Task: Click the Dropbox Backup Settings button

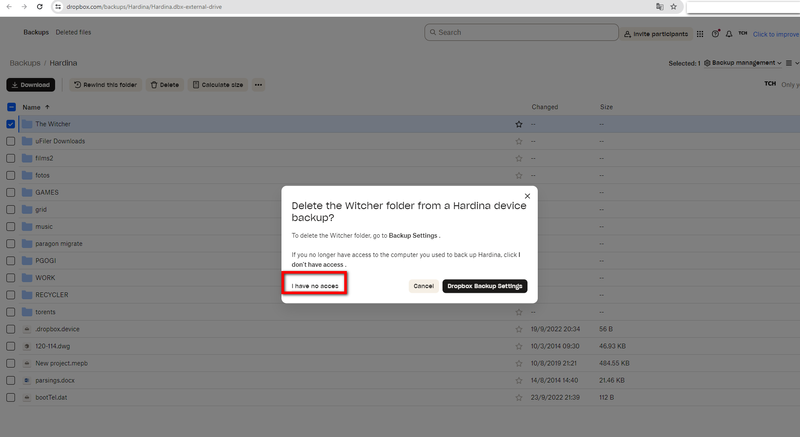Action: [485, 286]
